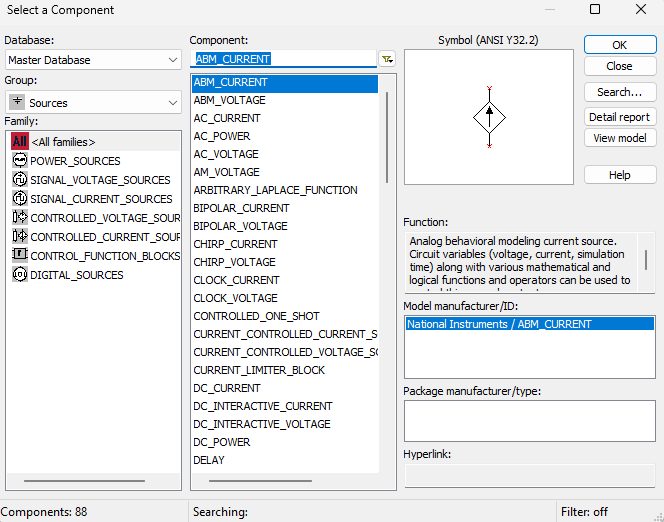Select DC_CURRENT component
The width and height of the screenshot is (664, 522).
click(285, 388)
